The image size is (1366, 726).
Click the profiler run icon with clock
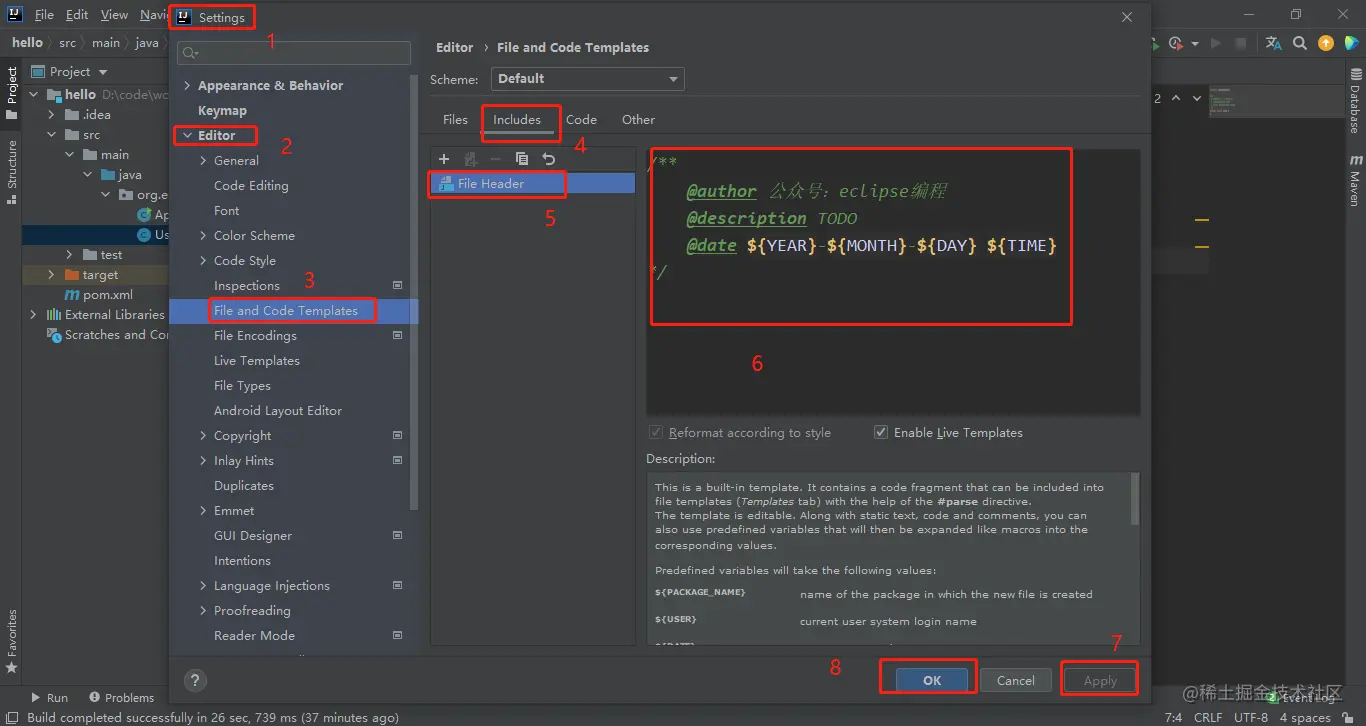coord(1176,43)
